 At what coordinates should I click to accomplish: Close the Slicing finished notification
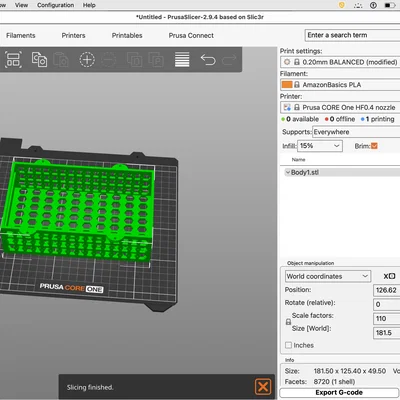point(263,387)
